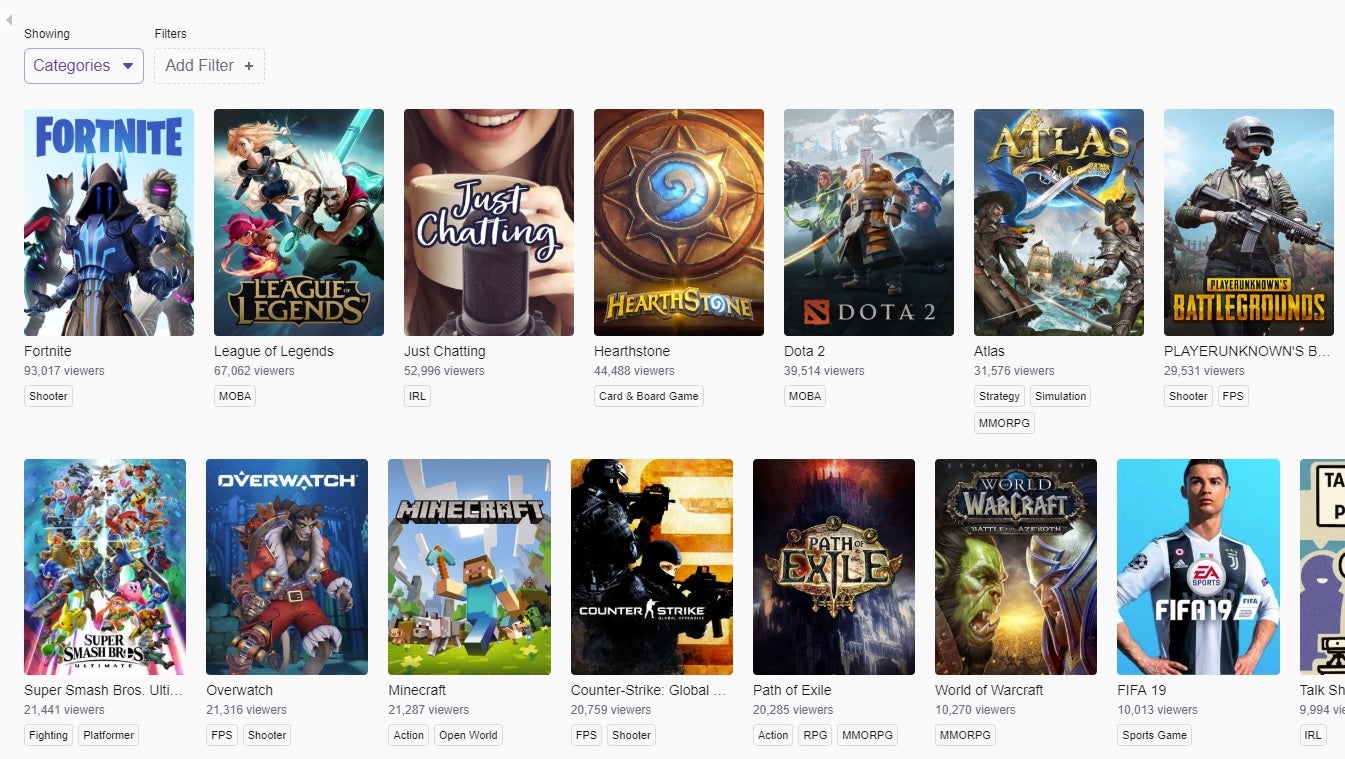Viewport: 1345px width, 759px height.
Task: Click the 21,287 viewers text
Action: [428, 710]
